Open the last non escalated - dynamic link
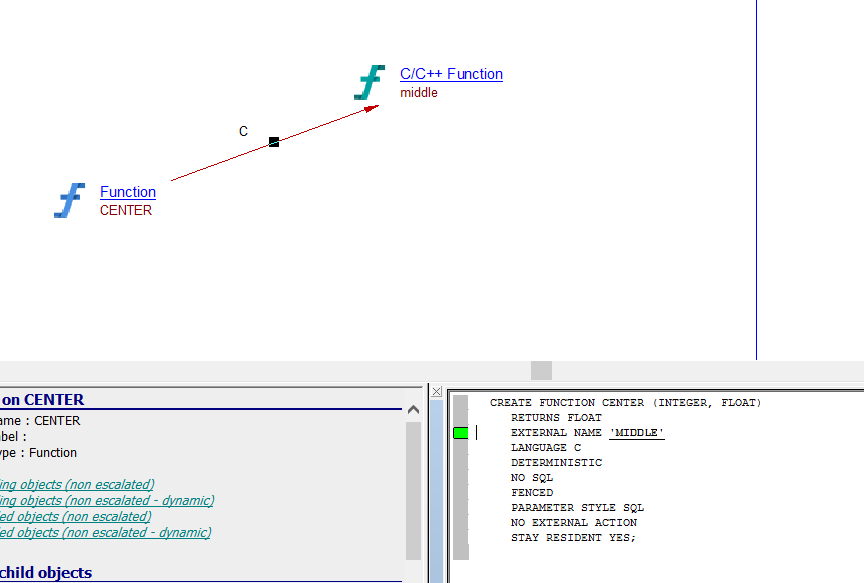The height and width of the screenshot is (583, 864). (x=105, y=533)
